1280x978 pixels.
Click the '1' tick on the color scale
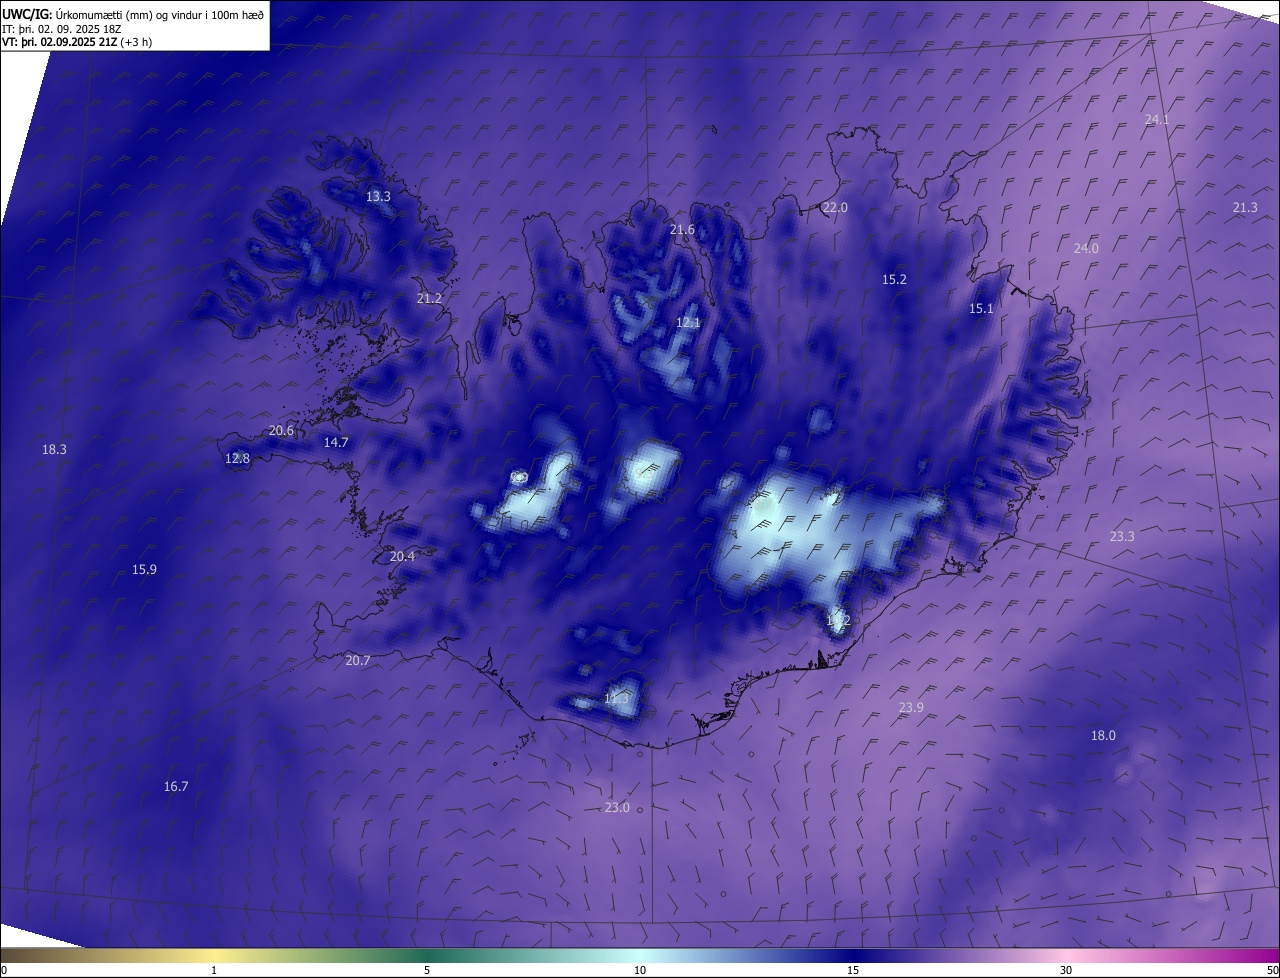pyautogui.click(x=214, y=970)
